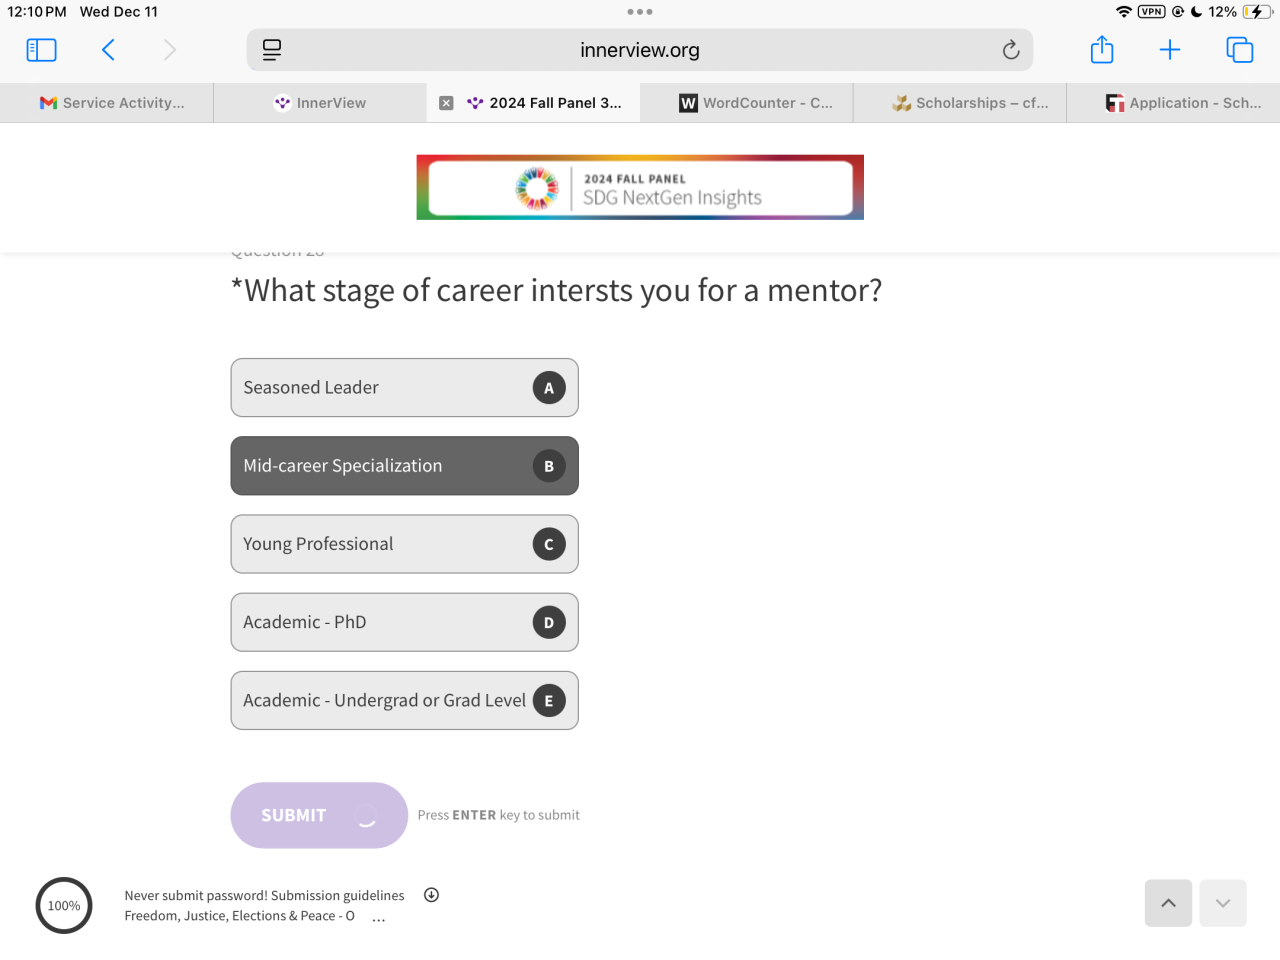Pick the Academic - PhD option
This screenshot has width=1280, height=960.
point(404,622)
